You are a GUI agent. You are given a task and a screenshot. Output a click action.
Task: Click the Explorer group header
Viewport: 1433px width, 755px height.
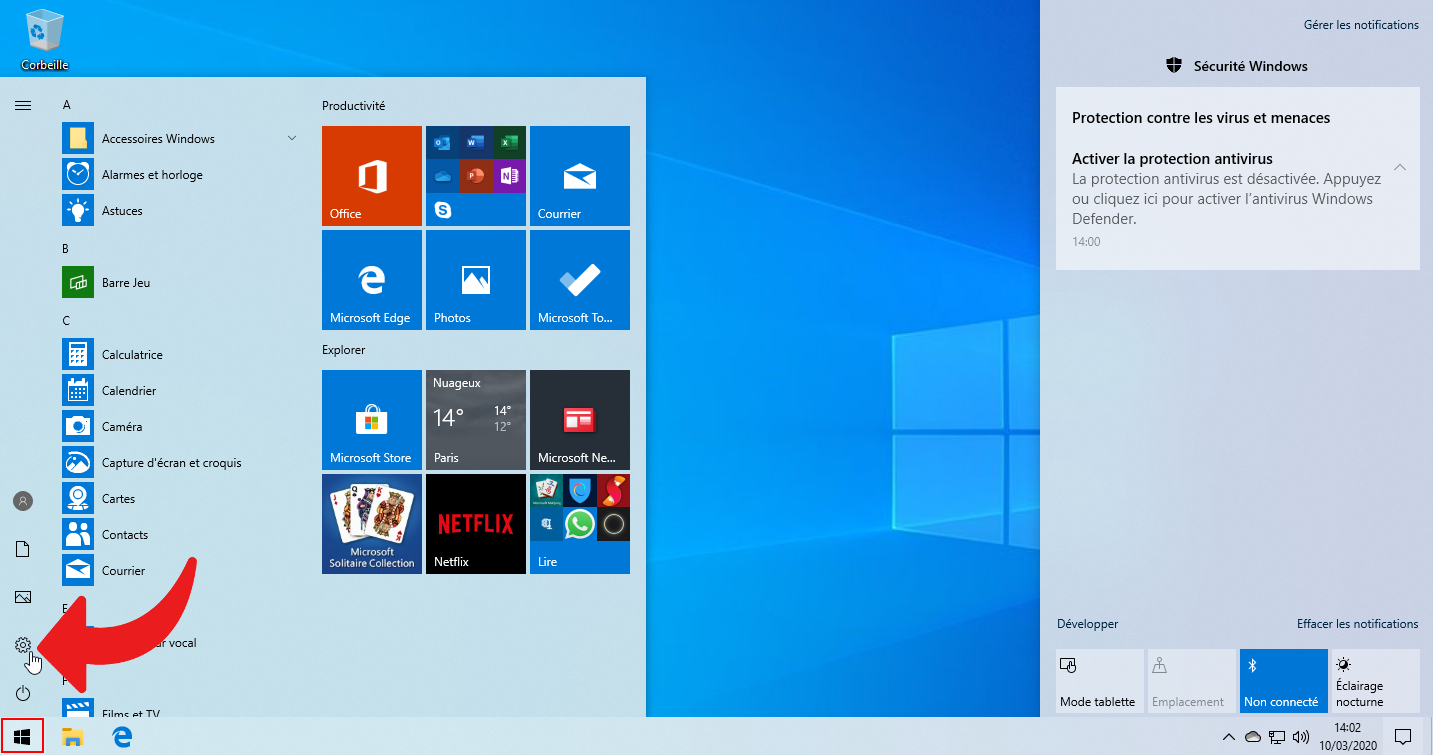coord(344,350)
